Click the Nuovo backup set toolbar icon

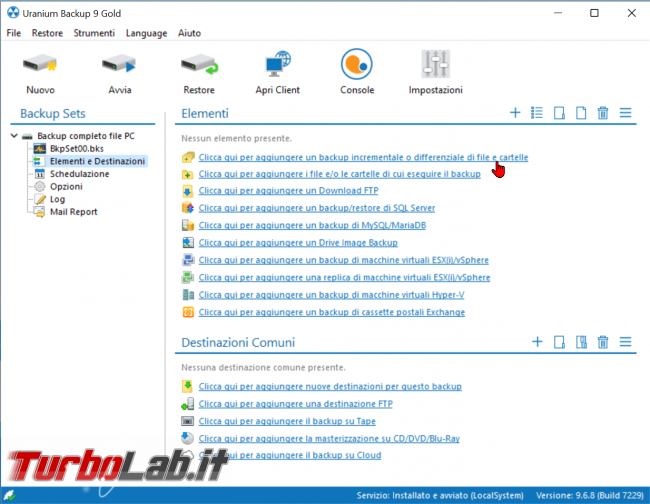click(40, 65)
